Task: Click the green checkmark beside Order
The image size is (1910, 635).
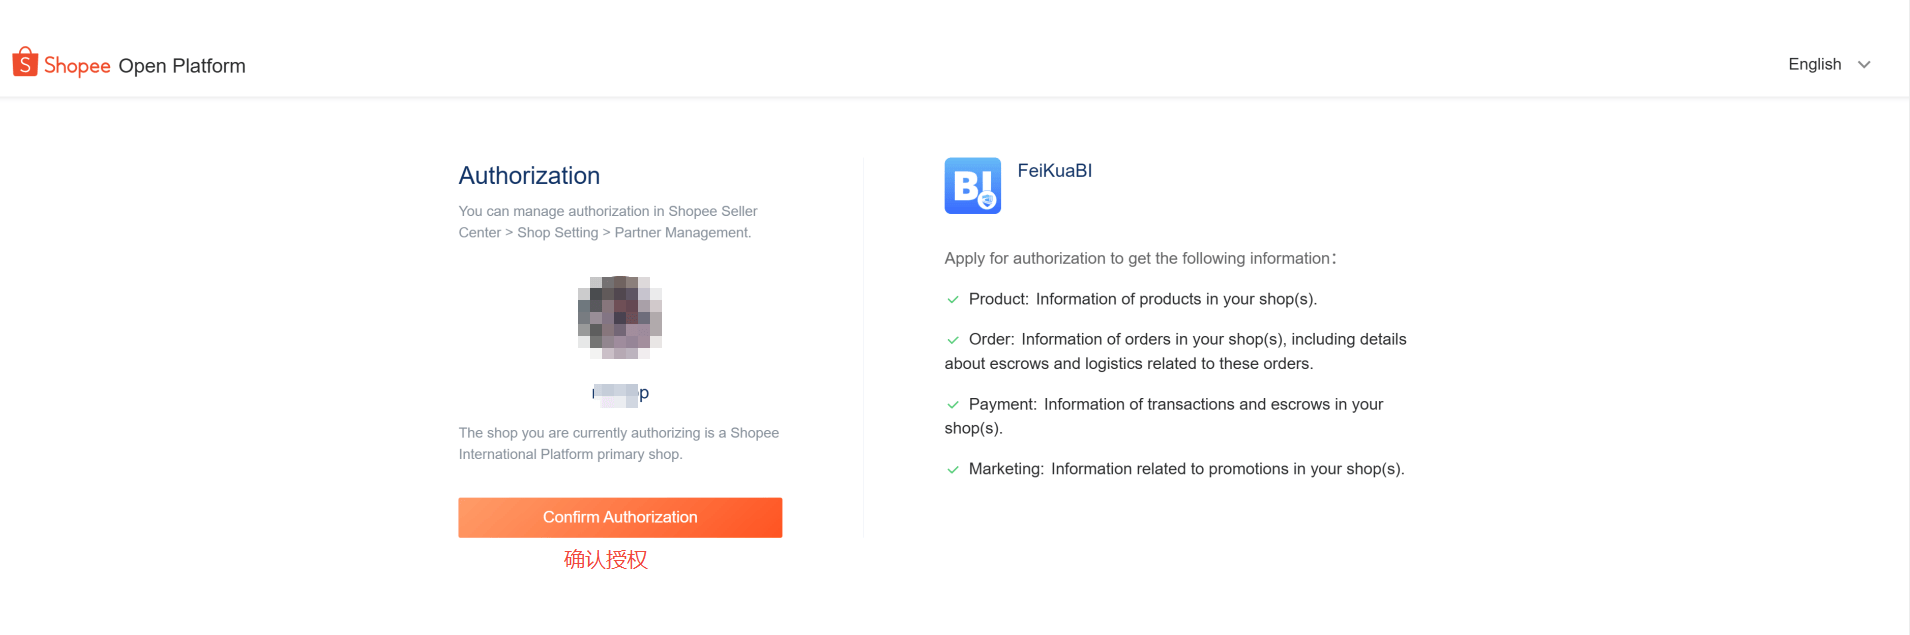Action: 953,340
